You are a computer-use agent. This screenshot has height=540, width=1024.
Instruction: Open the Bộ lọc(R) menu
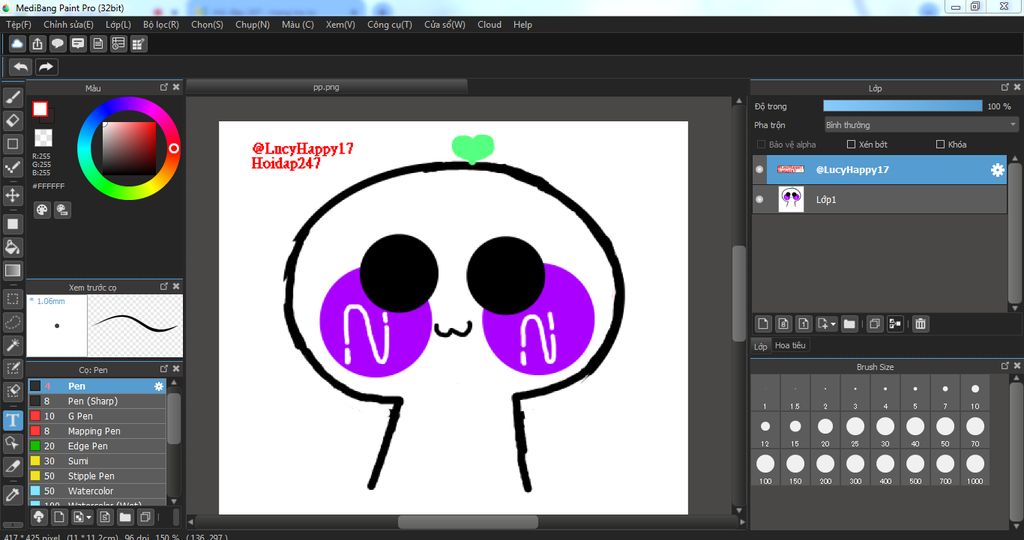click(161, 24)
